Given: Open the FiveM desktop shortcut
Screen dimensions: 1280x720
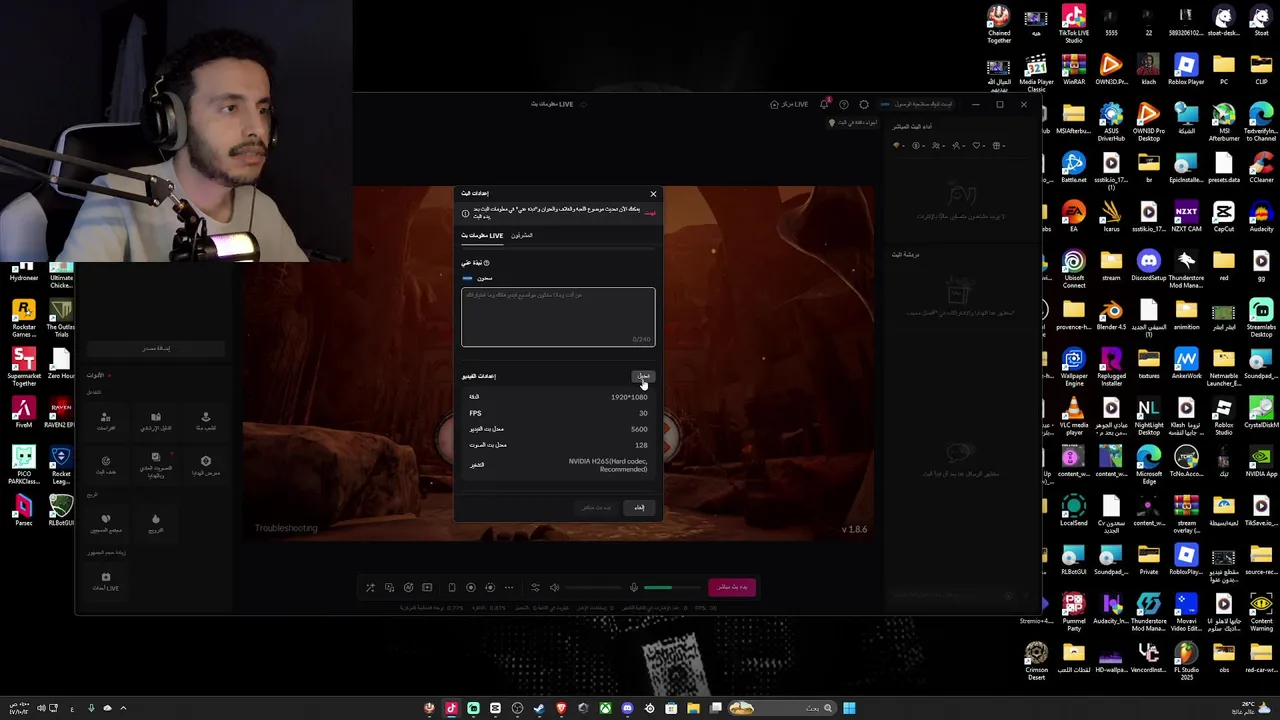Looking at the screenshot, I should coord(24,413).
